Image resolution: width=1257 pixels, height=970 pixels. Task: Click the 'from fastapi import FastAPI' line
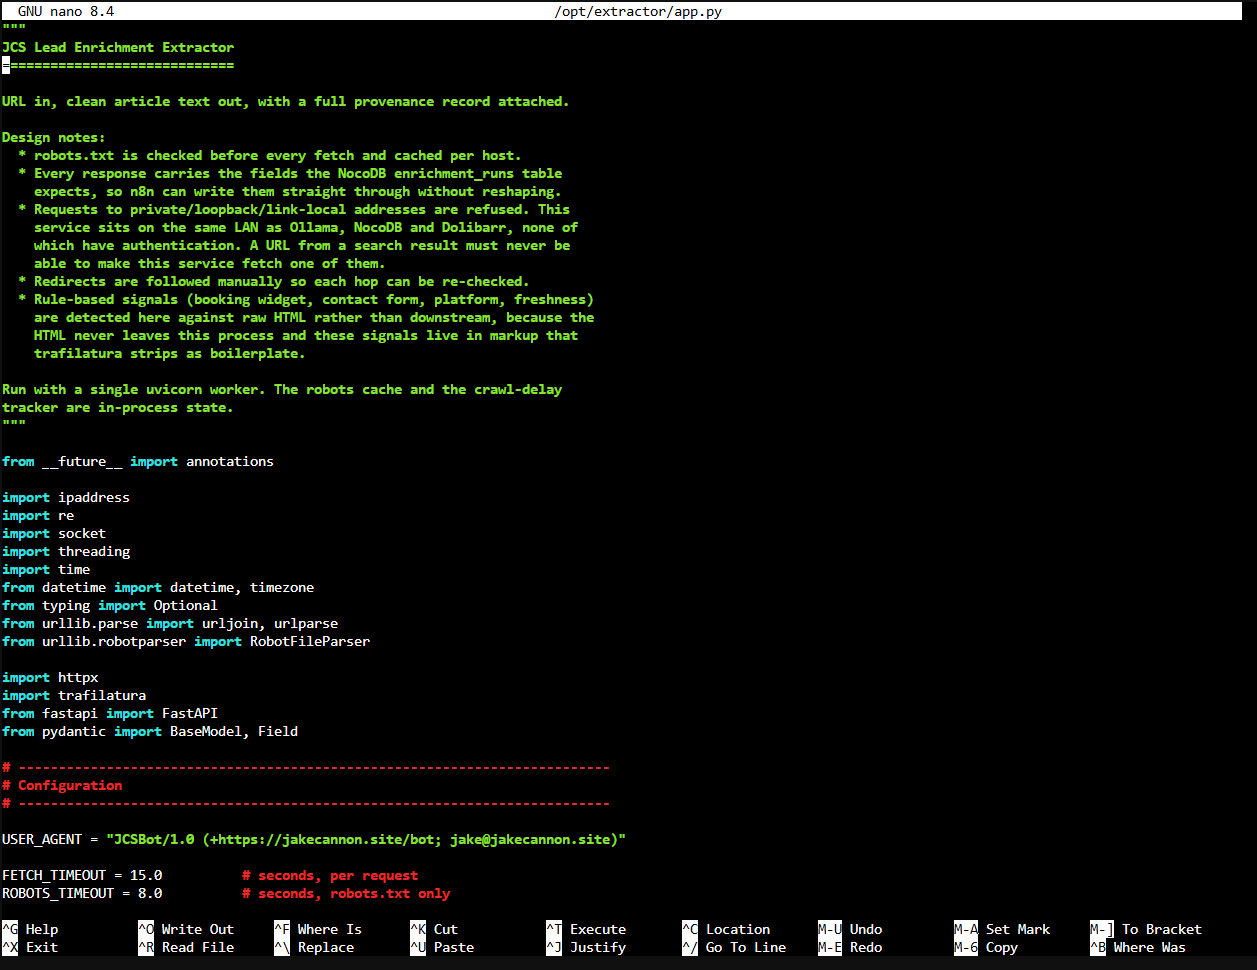click(110, 713)
